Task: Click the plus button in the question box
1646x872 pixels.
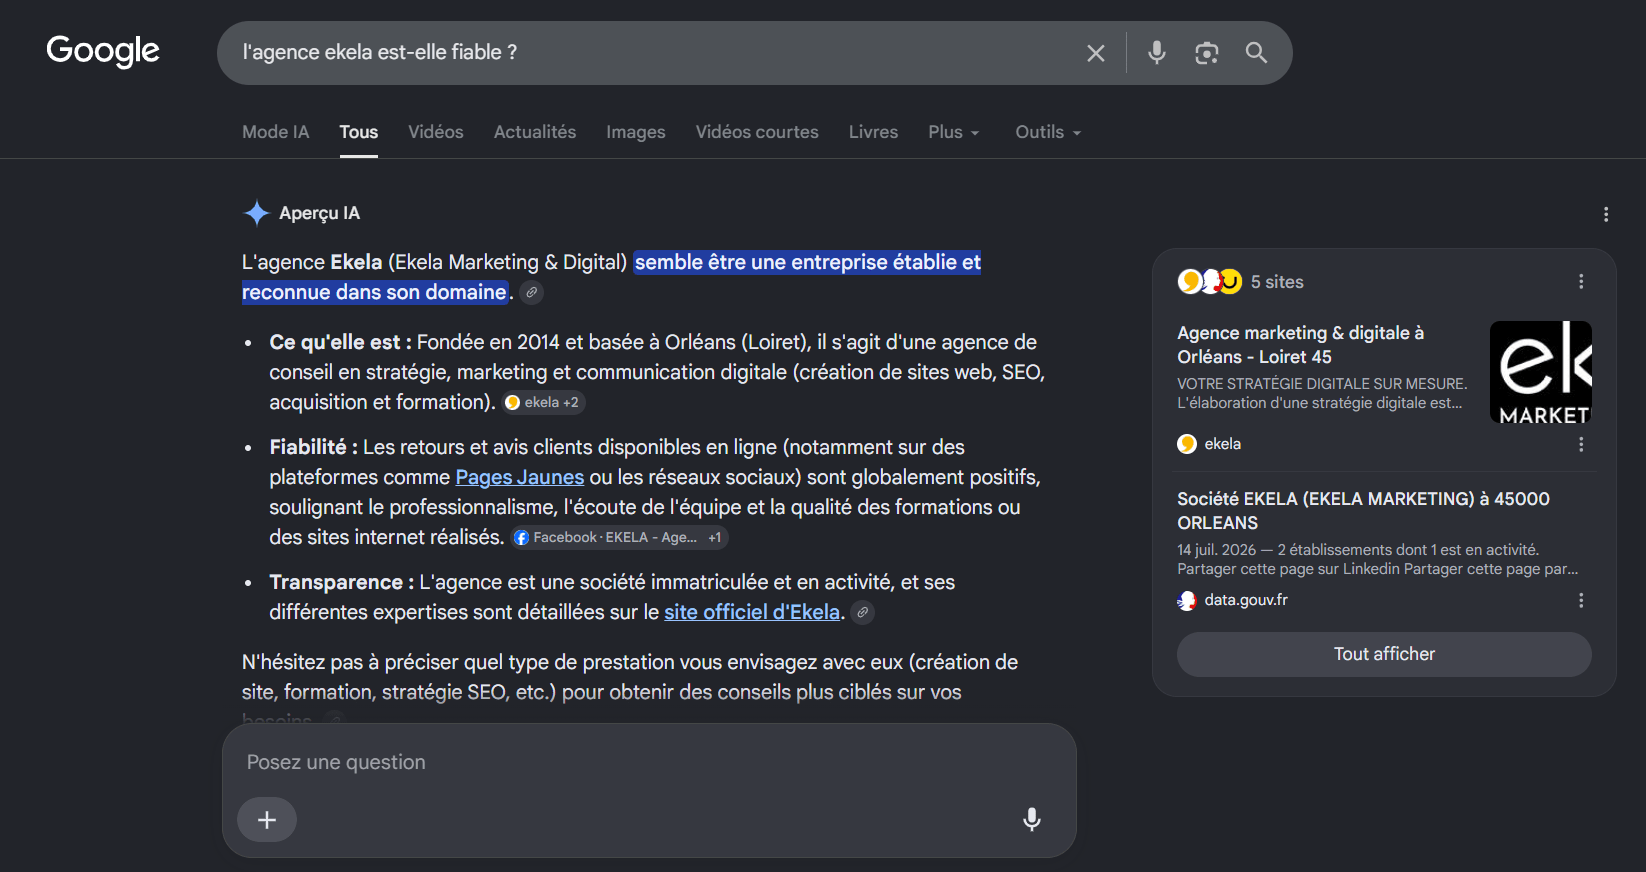Action: coord(267,820)
